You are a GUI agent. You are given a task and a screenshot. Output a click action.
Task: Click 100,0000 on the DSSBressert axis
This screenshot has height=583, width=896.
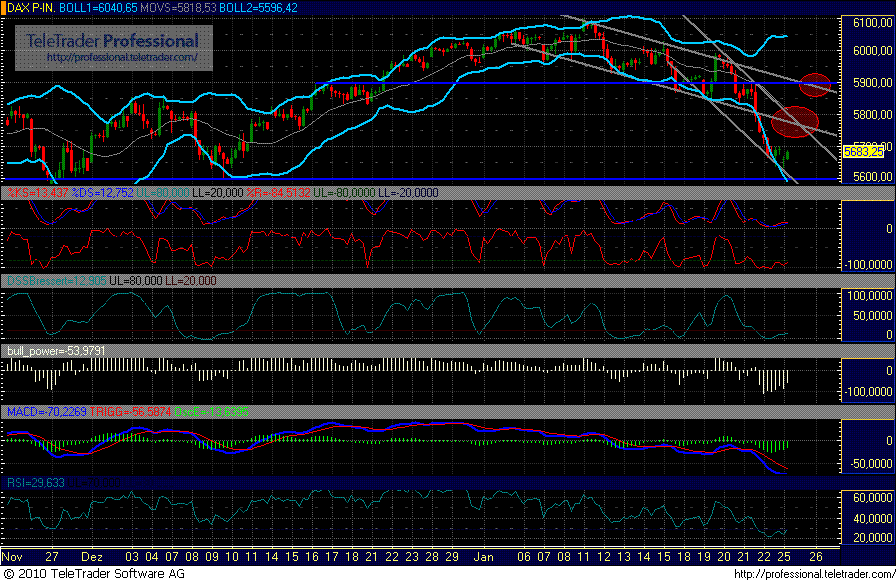click(870, 296)
